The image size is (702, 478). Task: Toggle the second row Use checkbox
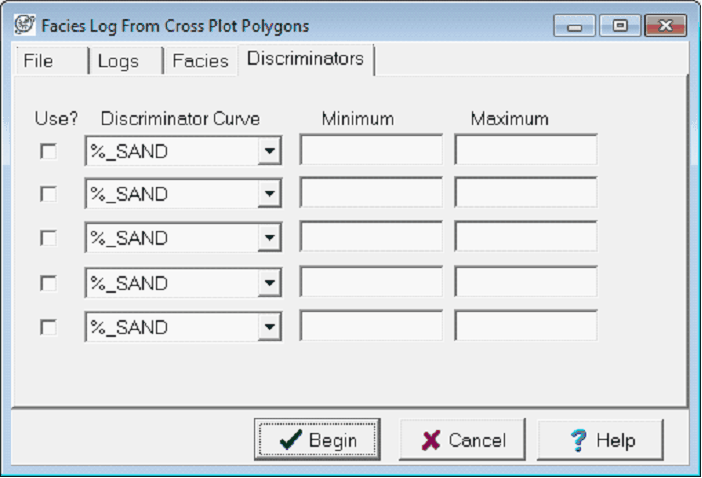coord(48,194)
